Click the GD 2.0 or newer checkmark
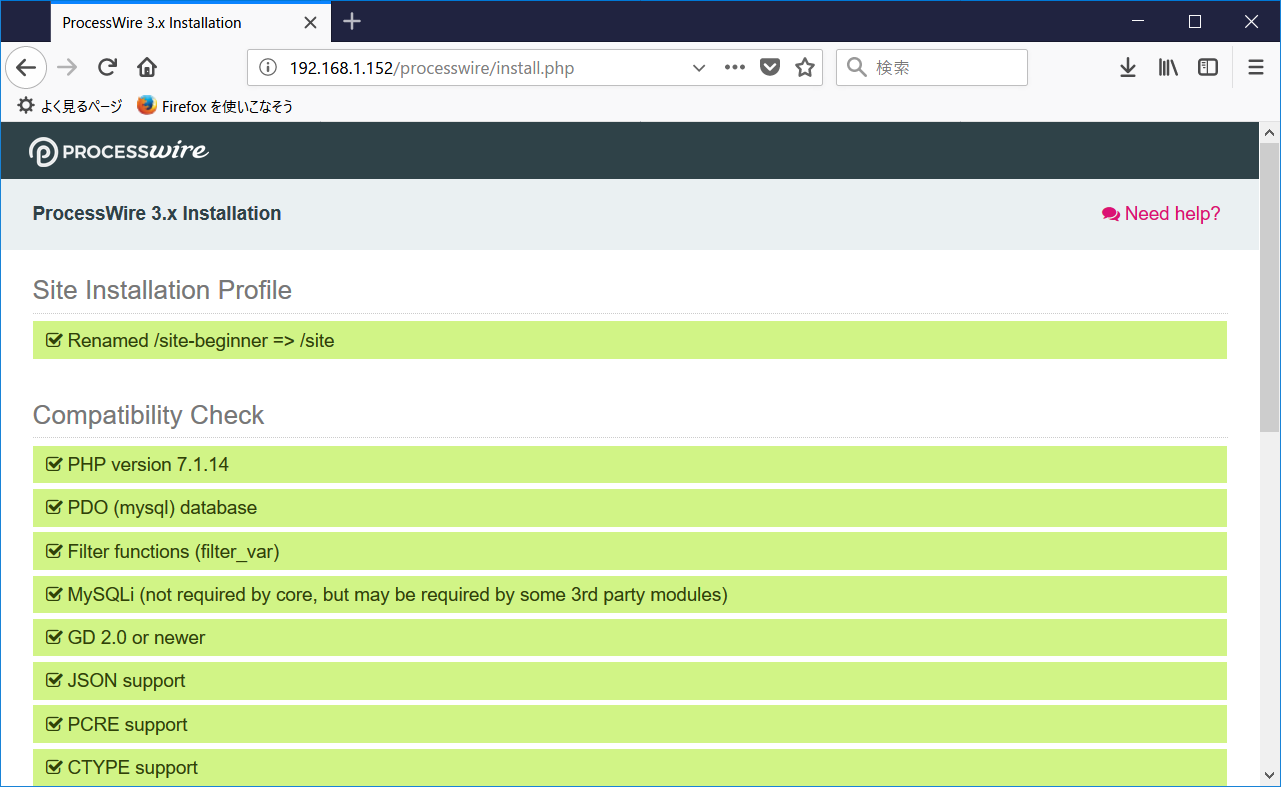 pos(54,637)
